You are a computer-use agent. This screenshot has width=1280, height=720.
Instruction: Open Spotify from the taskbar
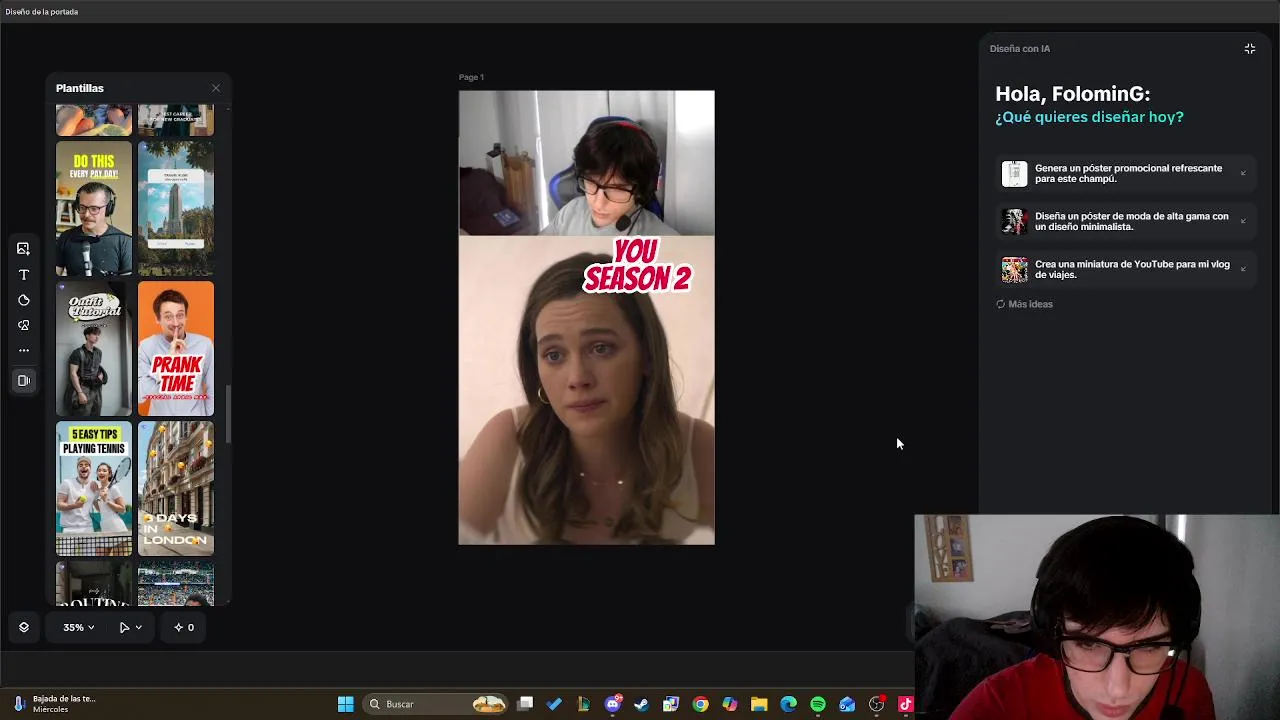point(818,704)
